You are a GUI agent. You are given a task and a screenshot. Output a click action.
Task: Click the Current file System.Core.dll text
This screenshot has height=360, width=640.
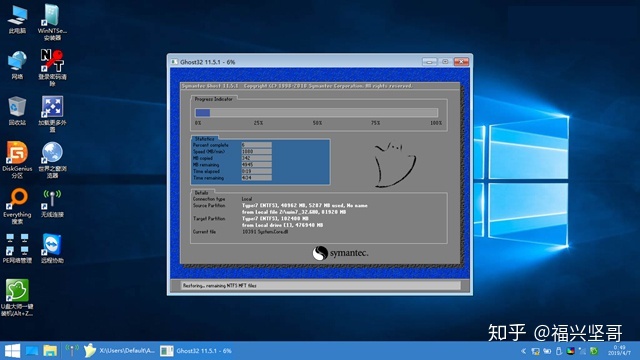(x=265, y=232)
